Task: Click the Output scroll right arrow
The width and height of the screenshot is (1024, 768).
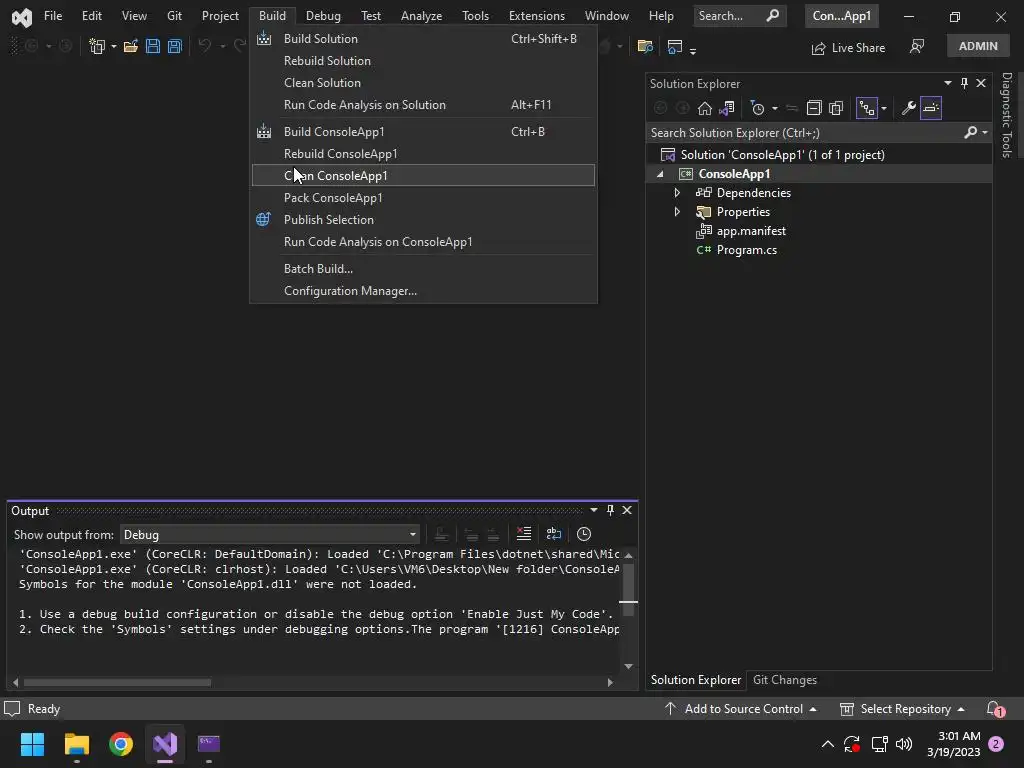Action: tap(610, 682)
